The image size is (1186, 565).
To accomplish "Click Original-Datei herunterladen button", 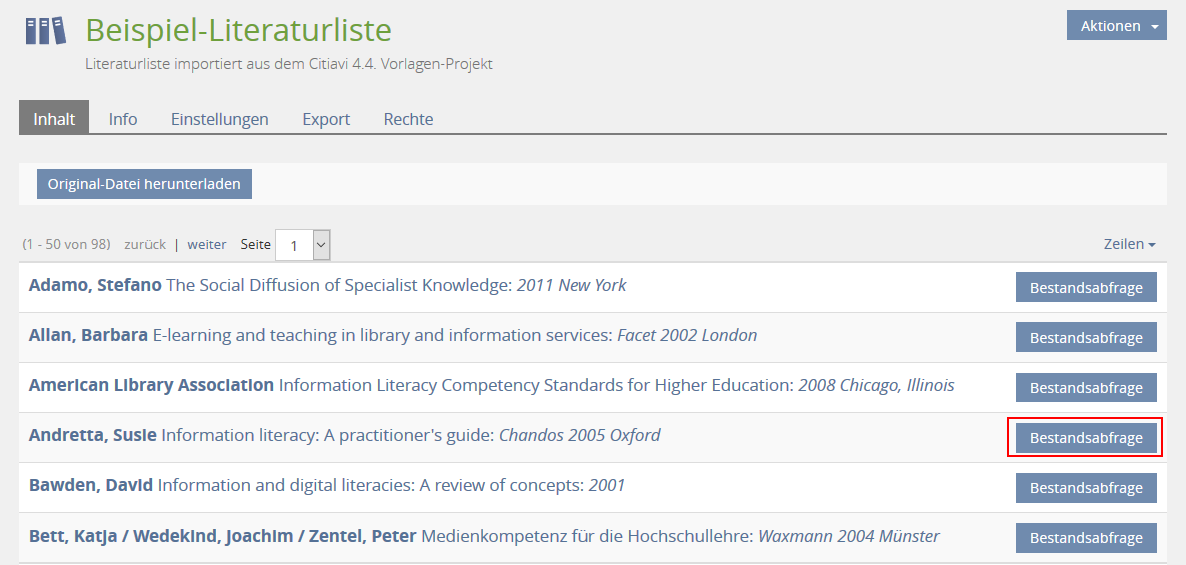I will 145,184.
